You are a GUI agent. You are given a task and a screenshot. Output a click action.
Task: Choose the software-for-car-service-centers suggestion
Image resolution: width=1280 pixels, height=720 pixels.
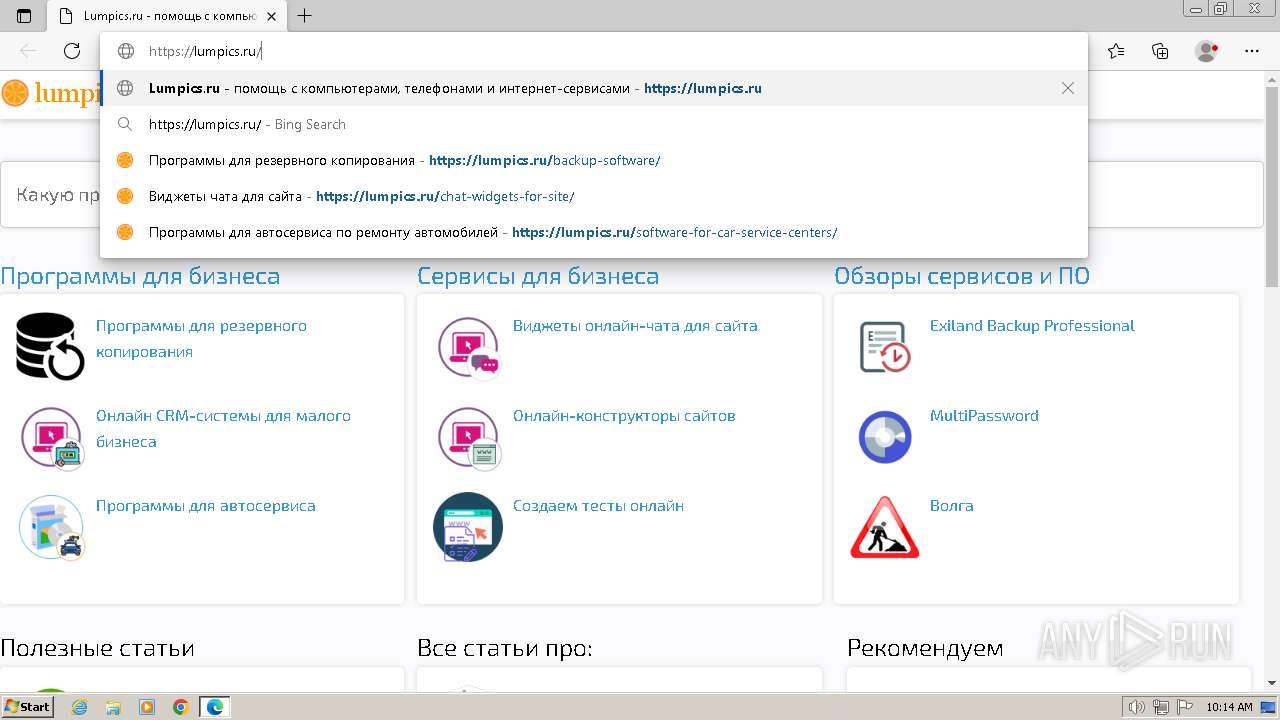(x=594, y=232)
